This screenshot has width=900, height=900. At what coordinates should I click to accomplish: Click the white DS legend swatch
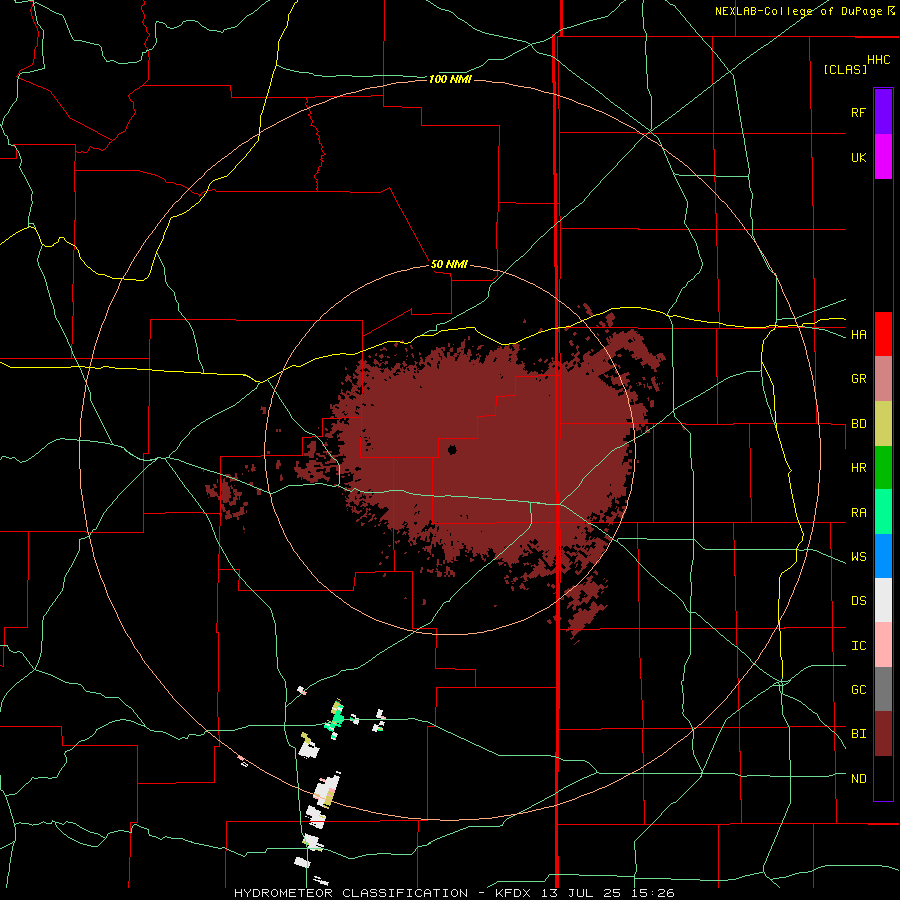883,600
